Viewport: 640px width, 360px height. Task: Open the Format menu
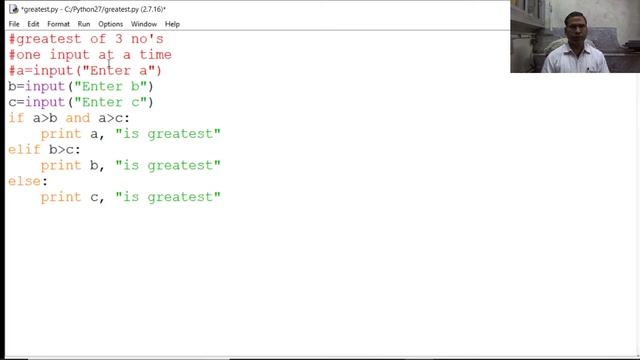click(58, 24)
